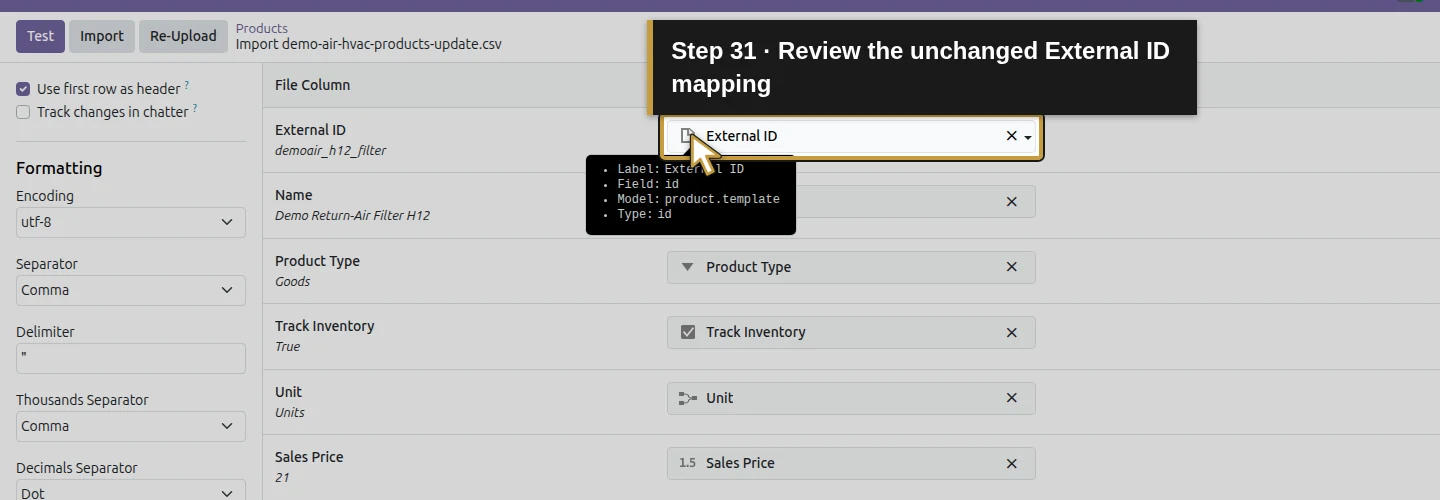Clear the Track Inventory field mapping

pos(1011,333)
